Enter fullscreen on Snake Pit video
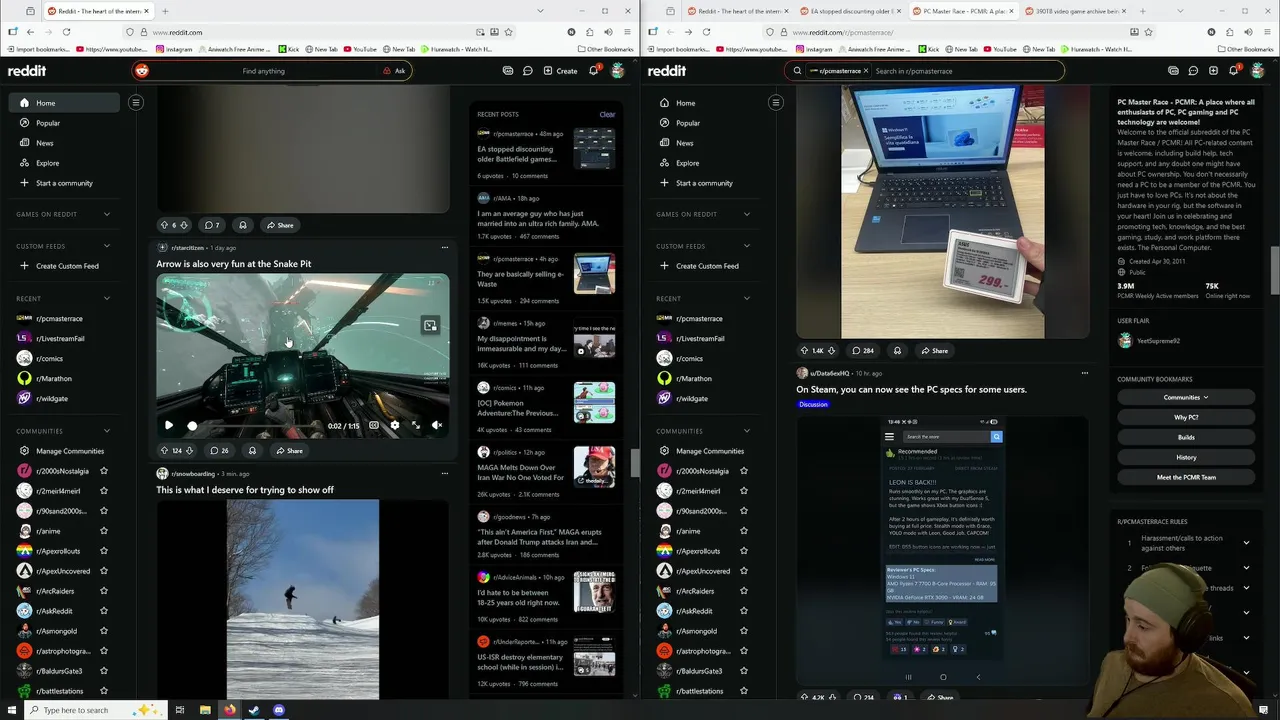The width and height of the screenshot is (1280, 720). click(x=416, y=425)
